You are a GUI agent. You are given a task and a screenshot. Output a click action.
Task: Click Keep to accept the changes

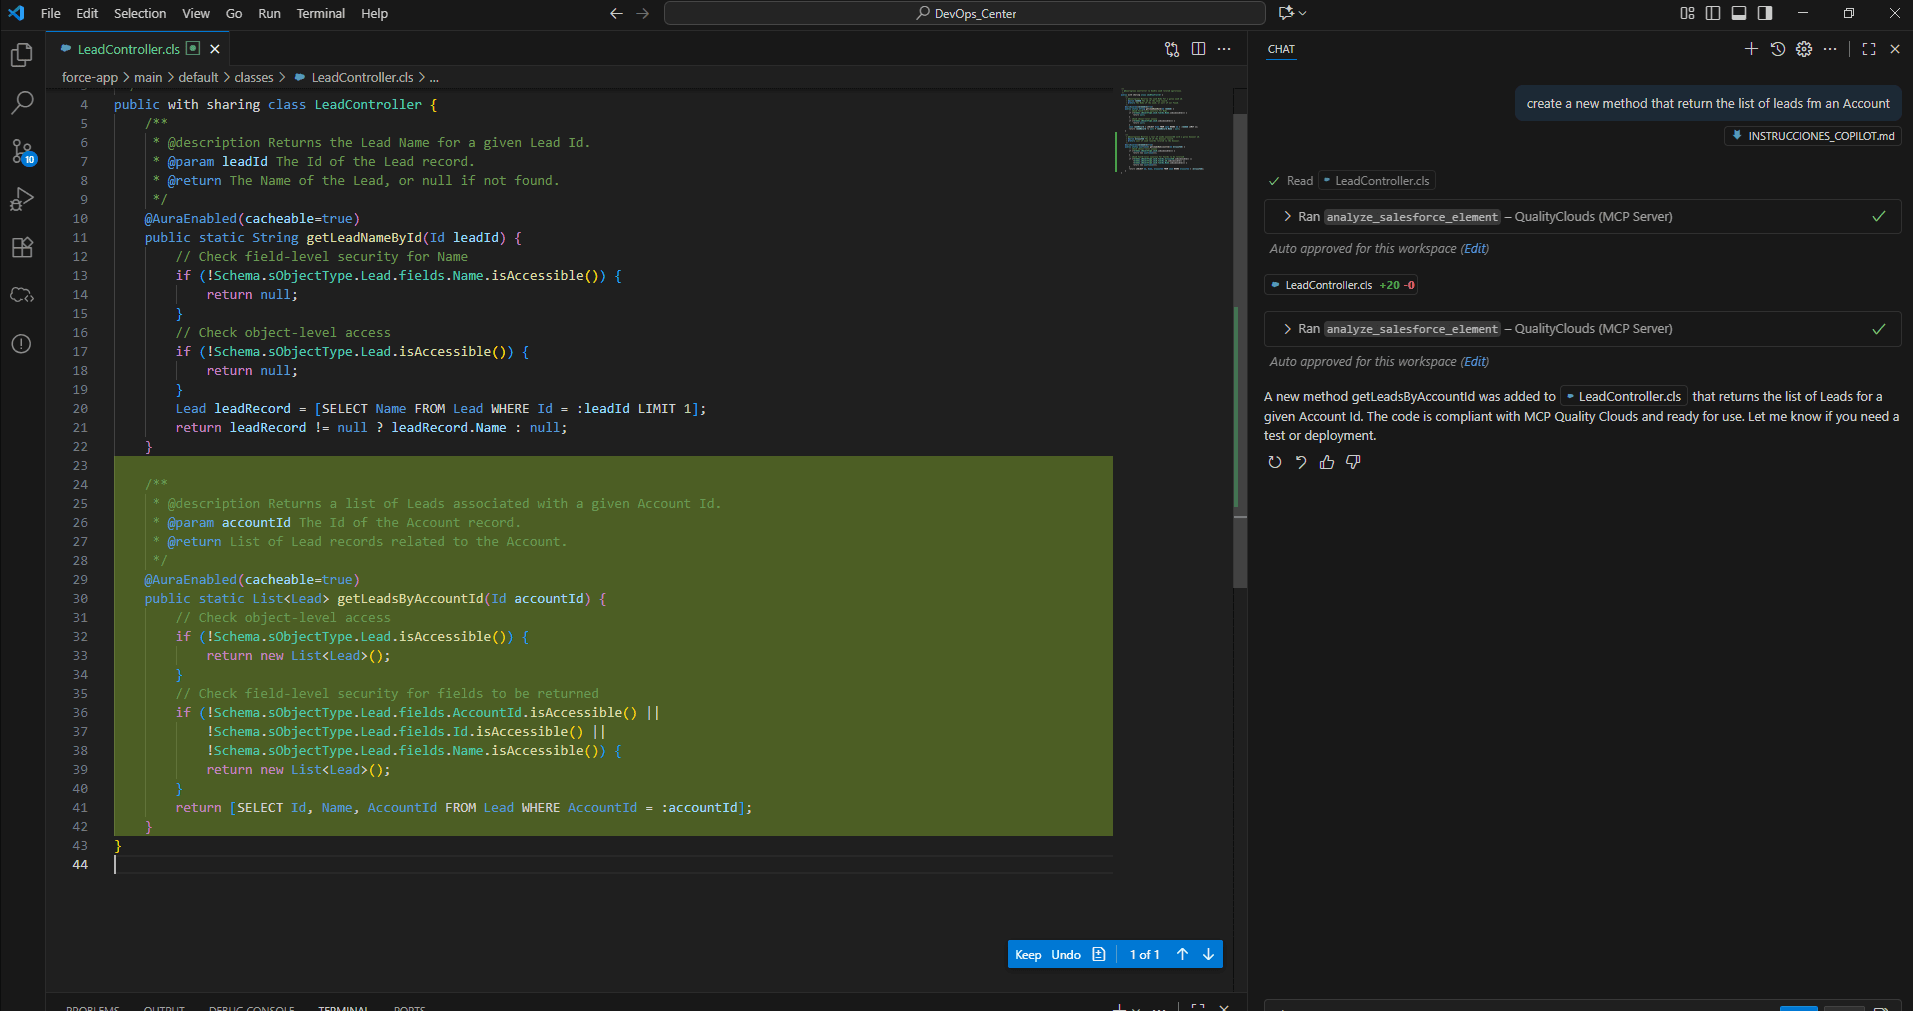[x=1028, y=955]
